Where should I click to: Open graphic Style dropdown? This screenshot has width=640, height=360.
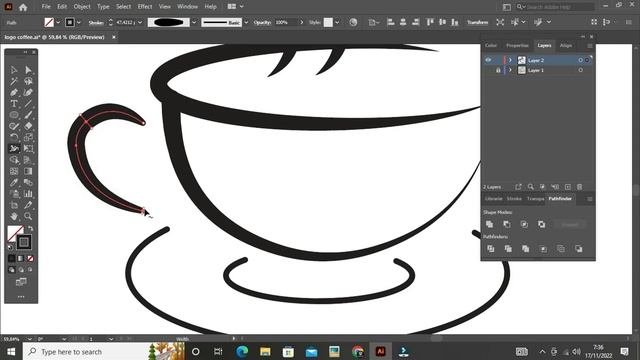[337, 22]
